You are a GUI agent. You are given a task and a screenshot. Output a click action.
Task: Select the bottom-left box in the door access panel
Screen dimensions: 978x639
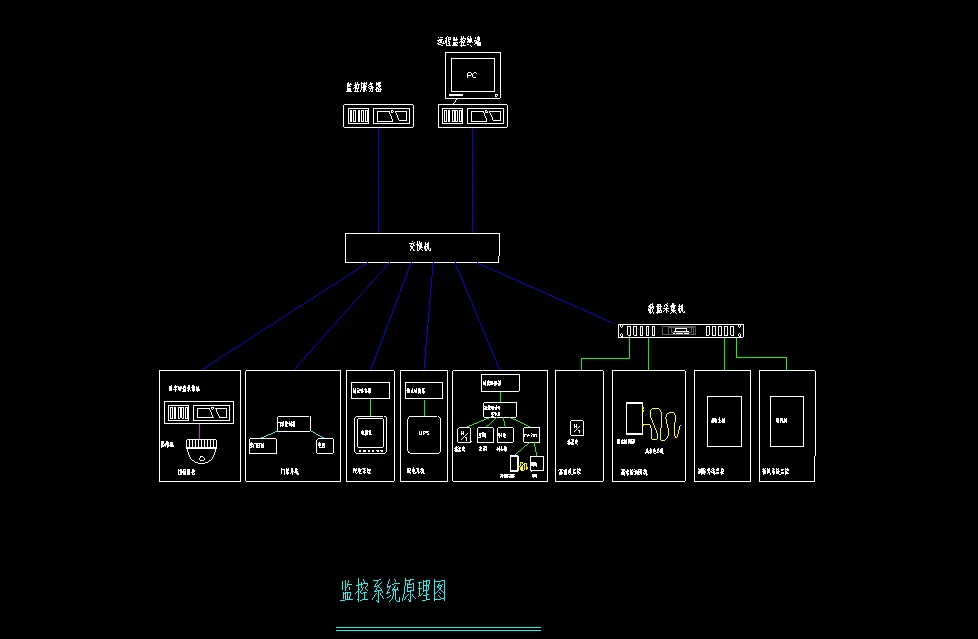[x=263, y=446]
